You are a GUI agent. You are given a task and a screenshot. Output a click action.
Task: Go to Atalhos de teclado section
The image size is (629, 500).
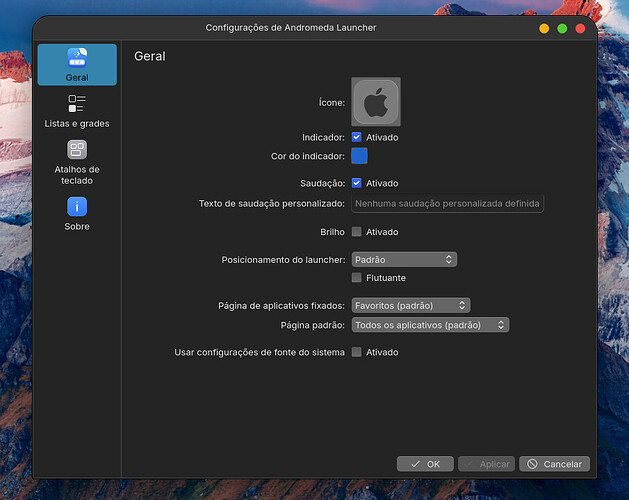(x=77, y=163)
